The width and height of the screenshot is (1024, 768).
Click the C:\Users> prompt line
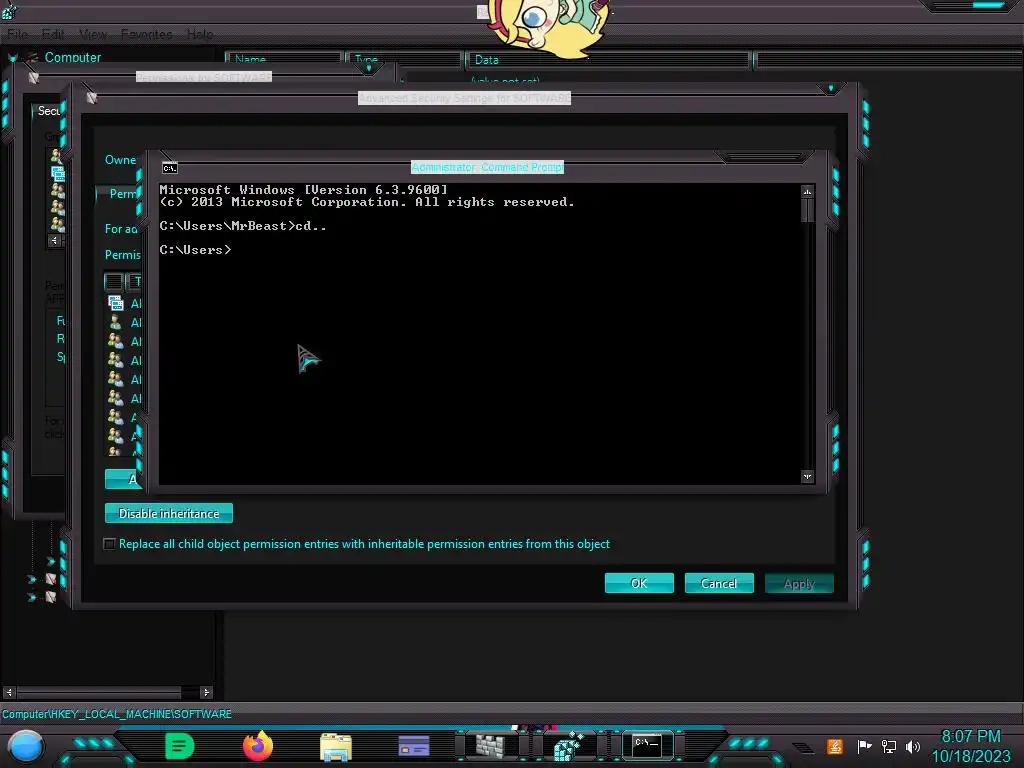pyautogui.click(x=195, y=250)
